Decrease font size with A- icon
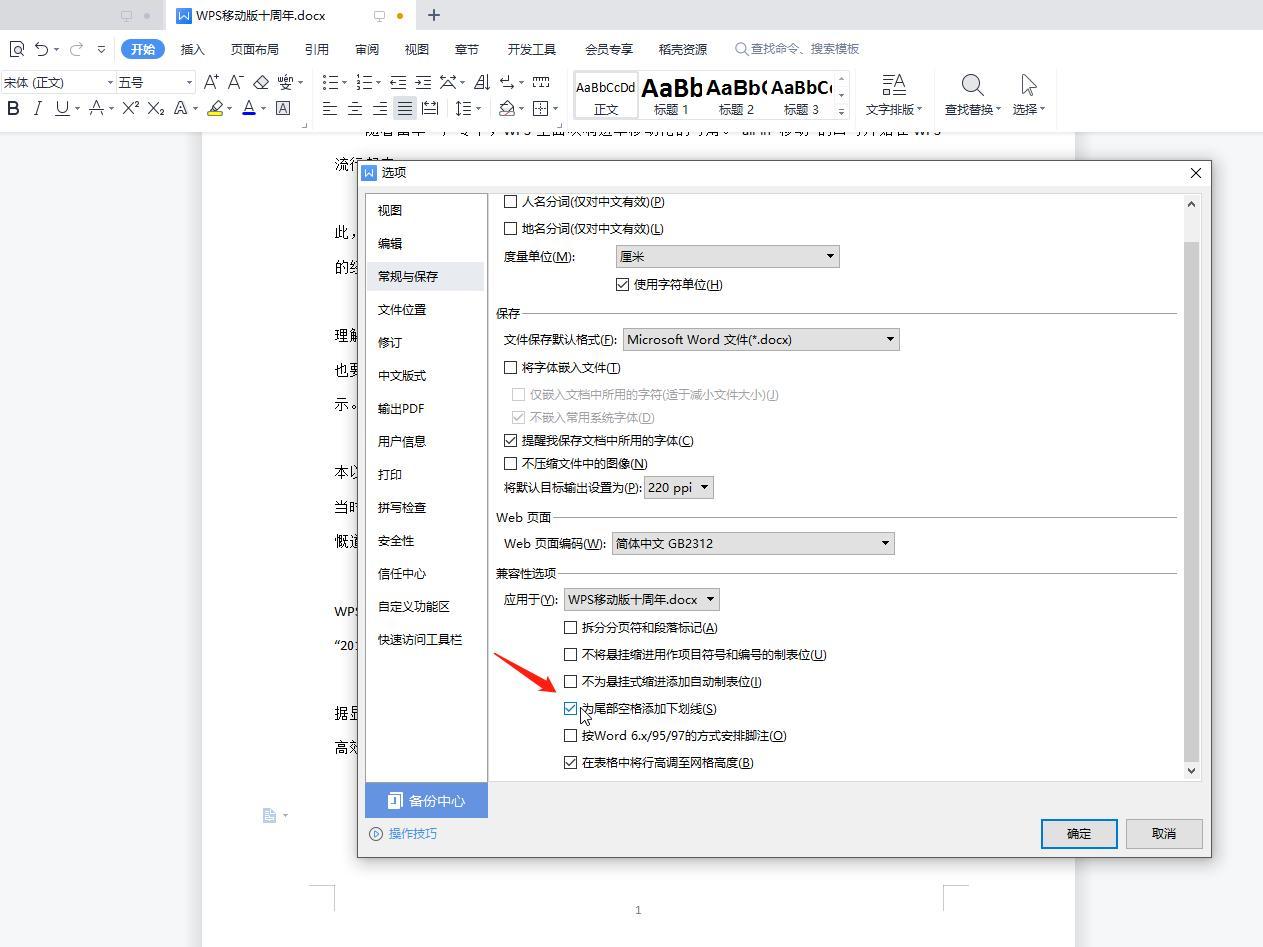1263x947 pixels. pos(236,82)
